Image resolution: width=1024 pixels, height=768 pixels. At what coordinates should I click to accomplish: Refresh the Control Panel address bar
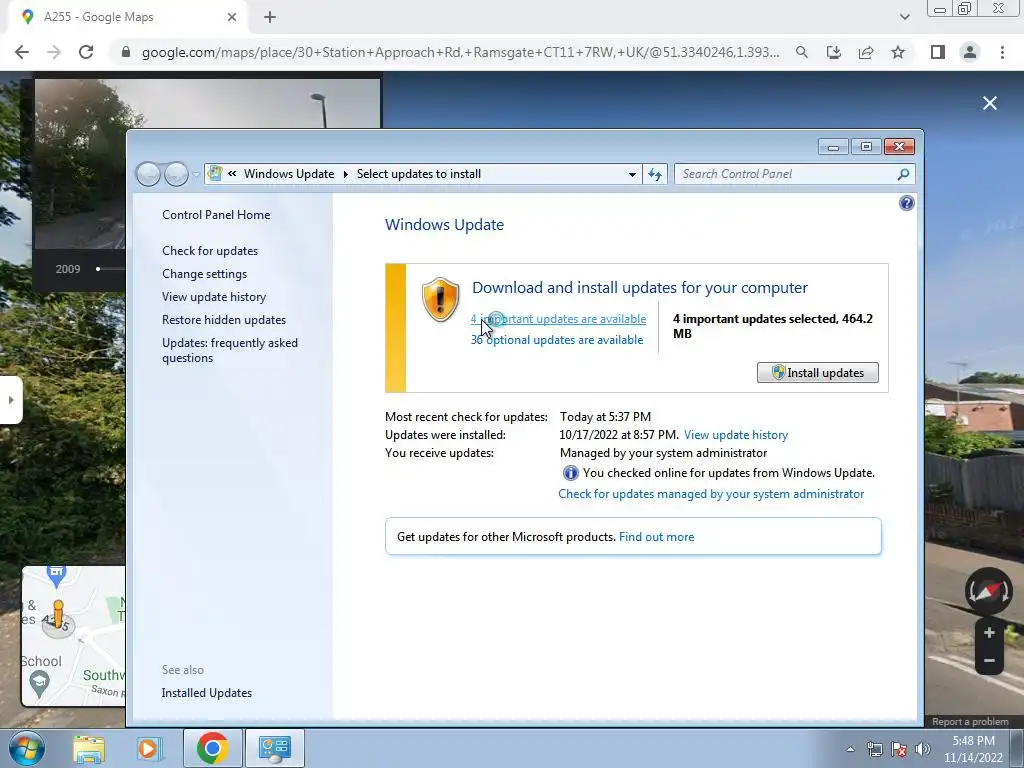coord(655,174)
